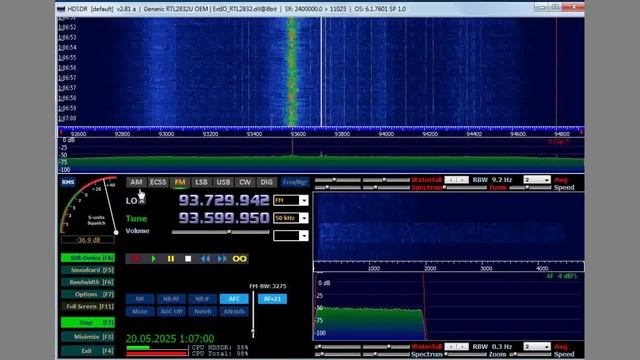
Task: Click the Tune frequency 93.599.950 display
Action: 224,218
